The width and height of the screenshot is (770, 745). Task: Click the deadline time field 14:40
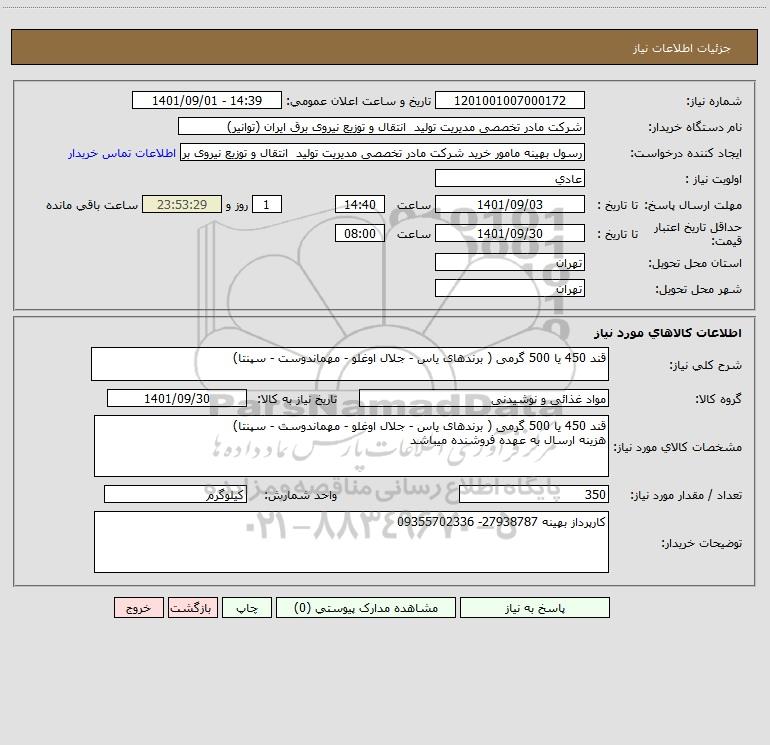point(359,204)
